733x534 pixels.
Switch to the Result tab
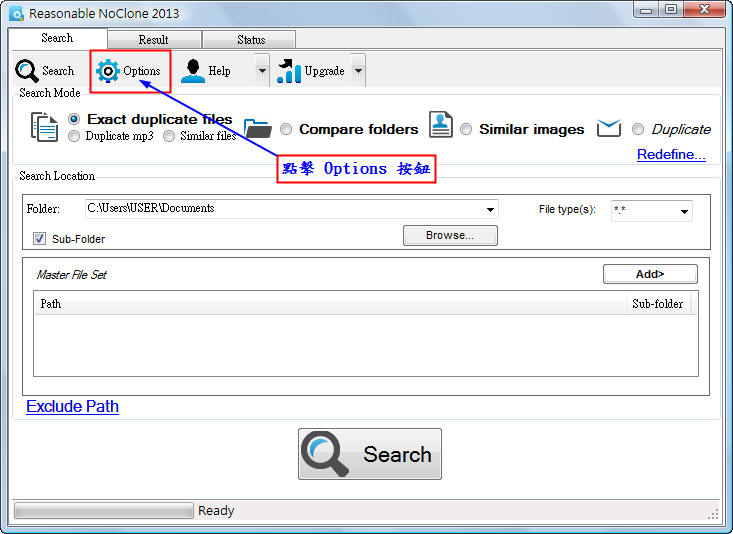pos(153,40)
